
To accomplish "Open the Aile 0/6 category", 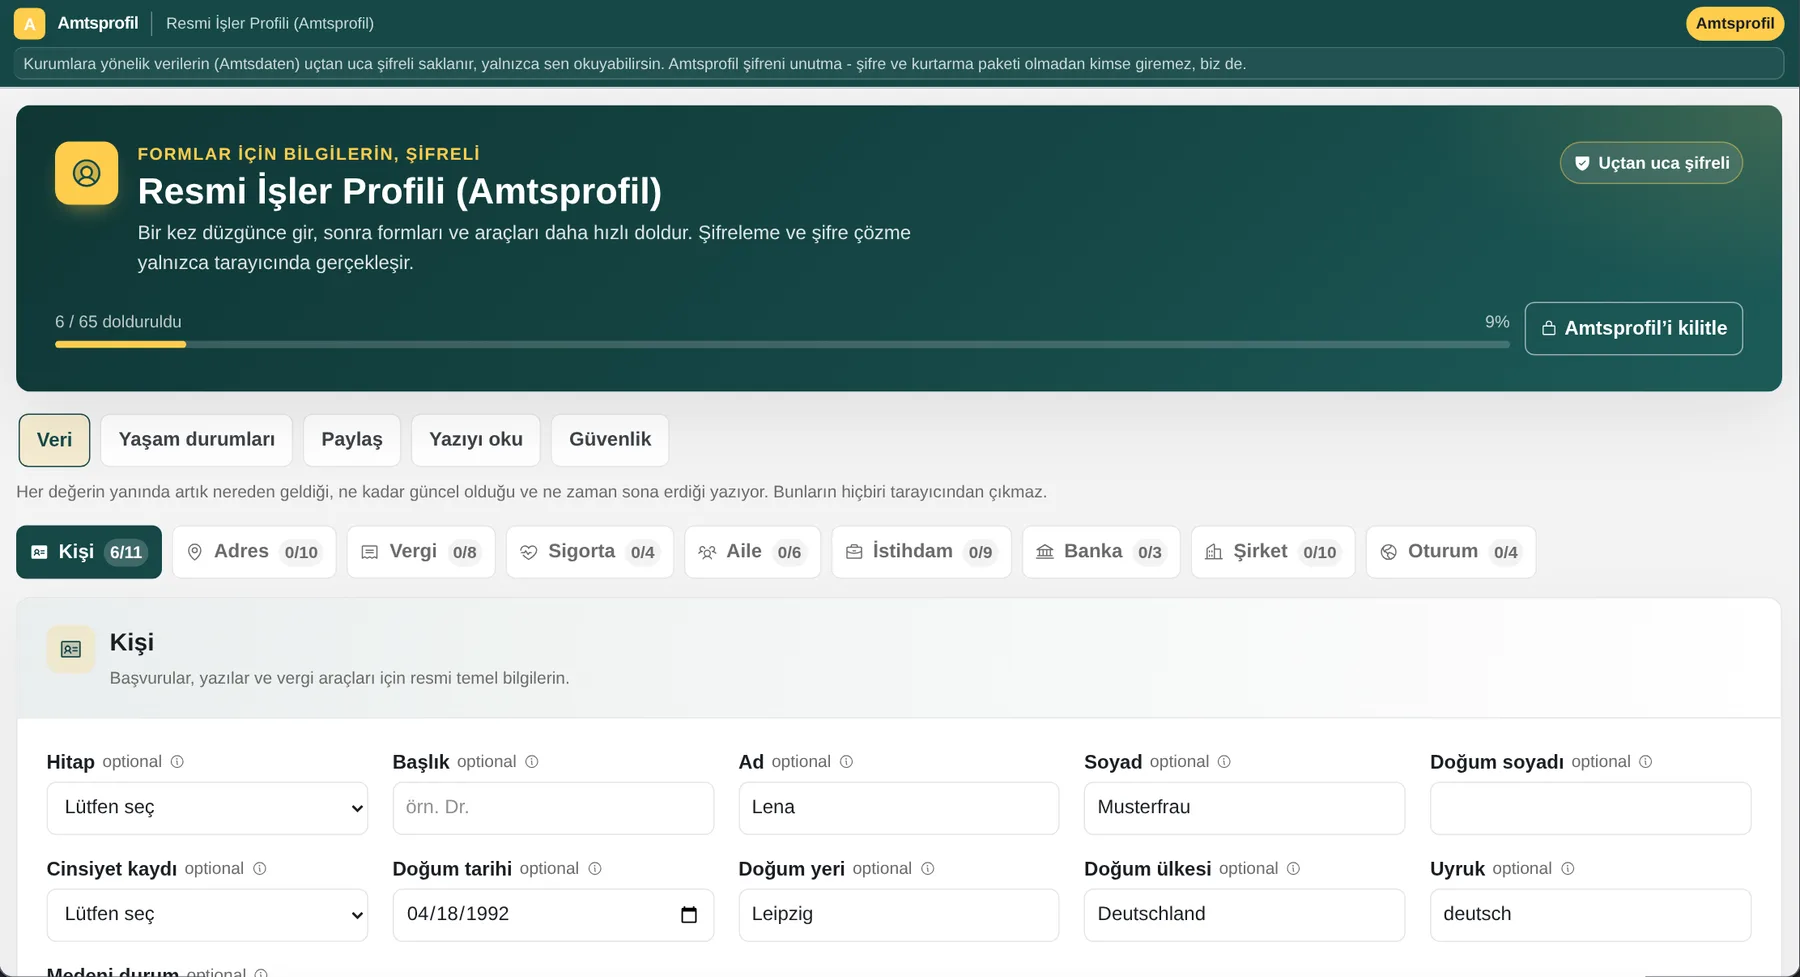I will pyautogui.click(x=753, y=552).
